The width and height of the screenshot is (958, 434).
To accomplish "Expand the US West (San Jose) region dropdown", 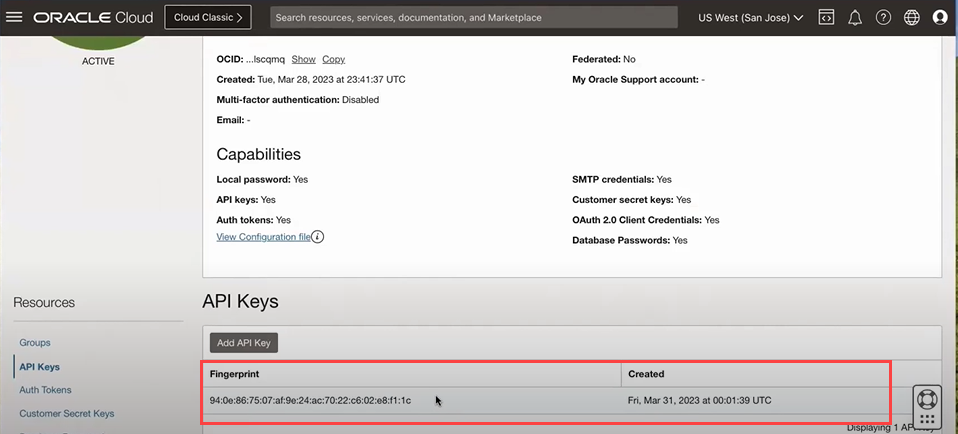I will tap(750, 18).
